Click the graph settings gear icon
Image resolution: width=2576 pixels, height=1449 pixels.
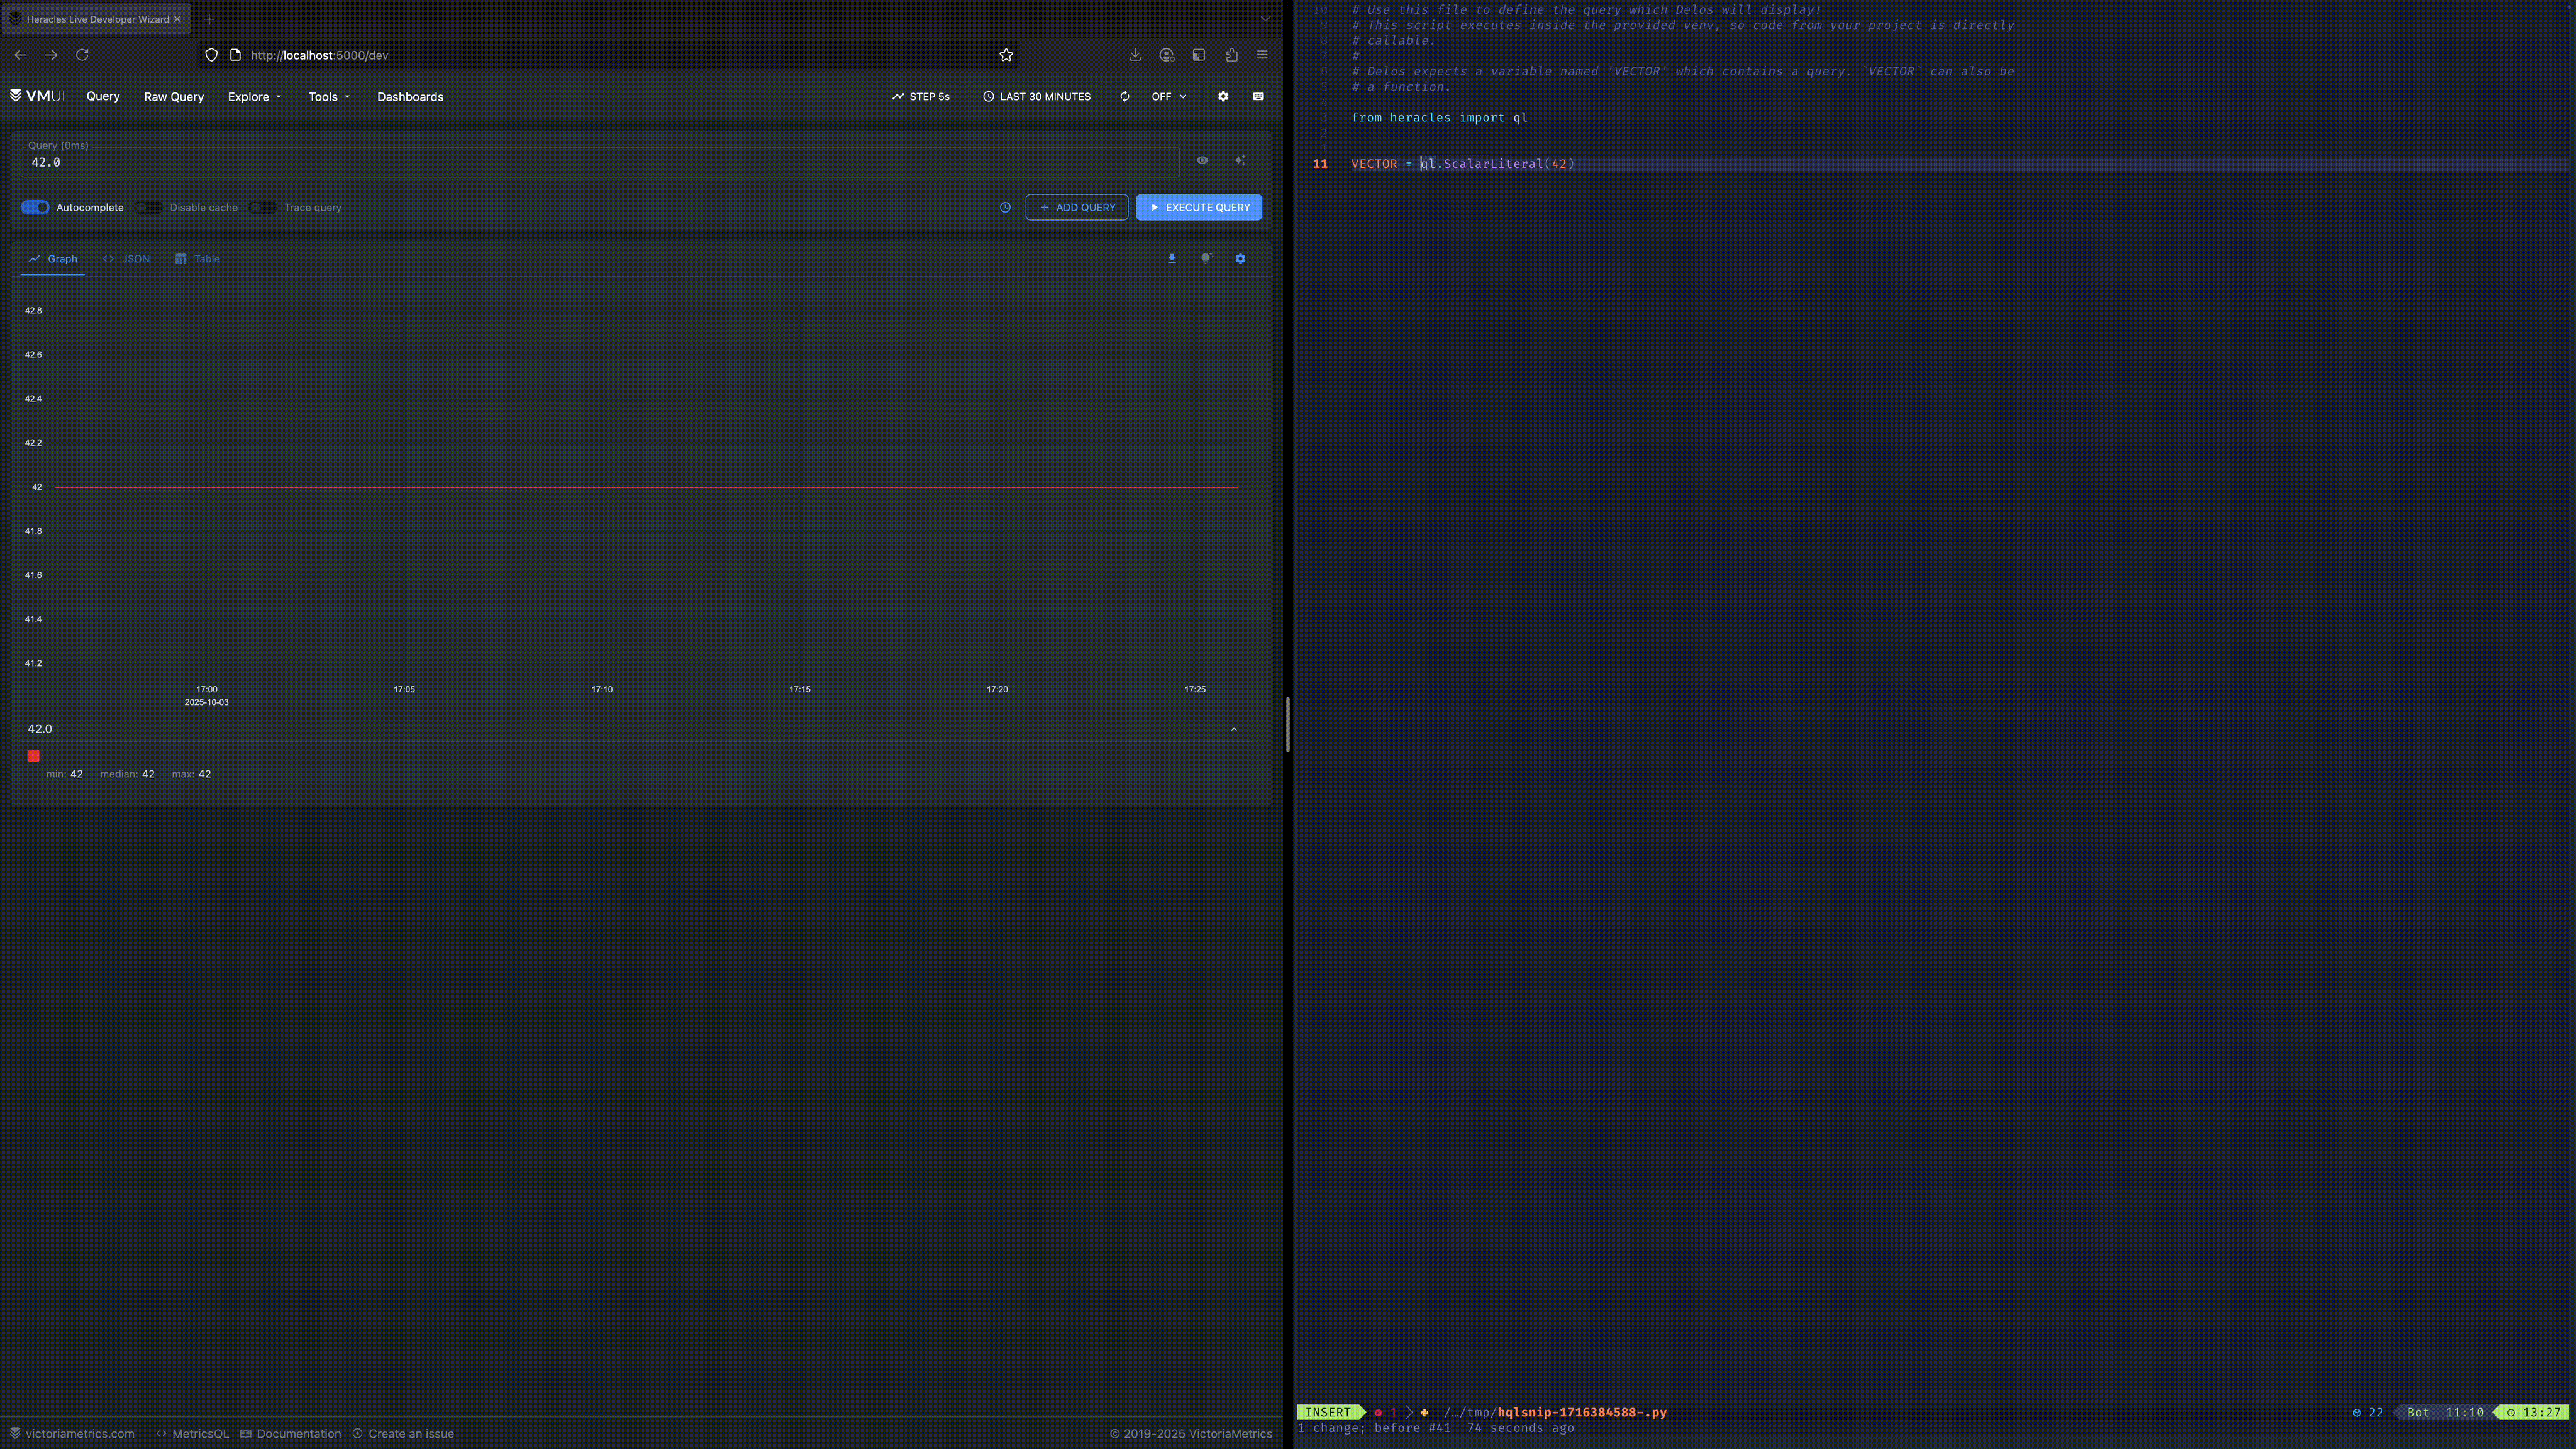tap(1240, 259)
